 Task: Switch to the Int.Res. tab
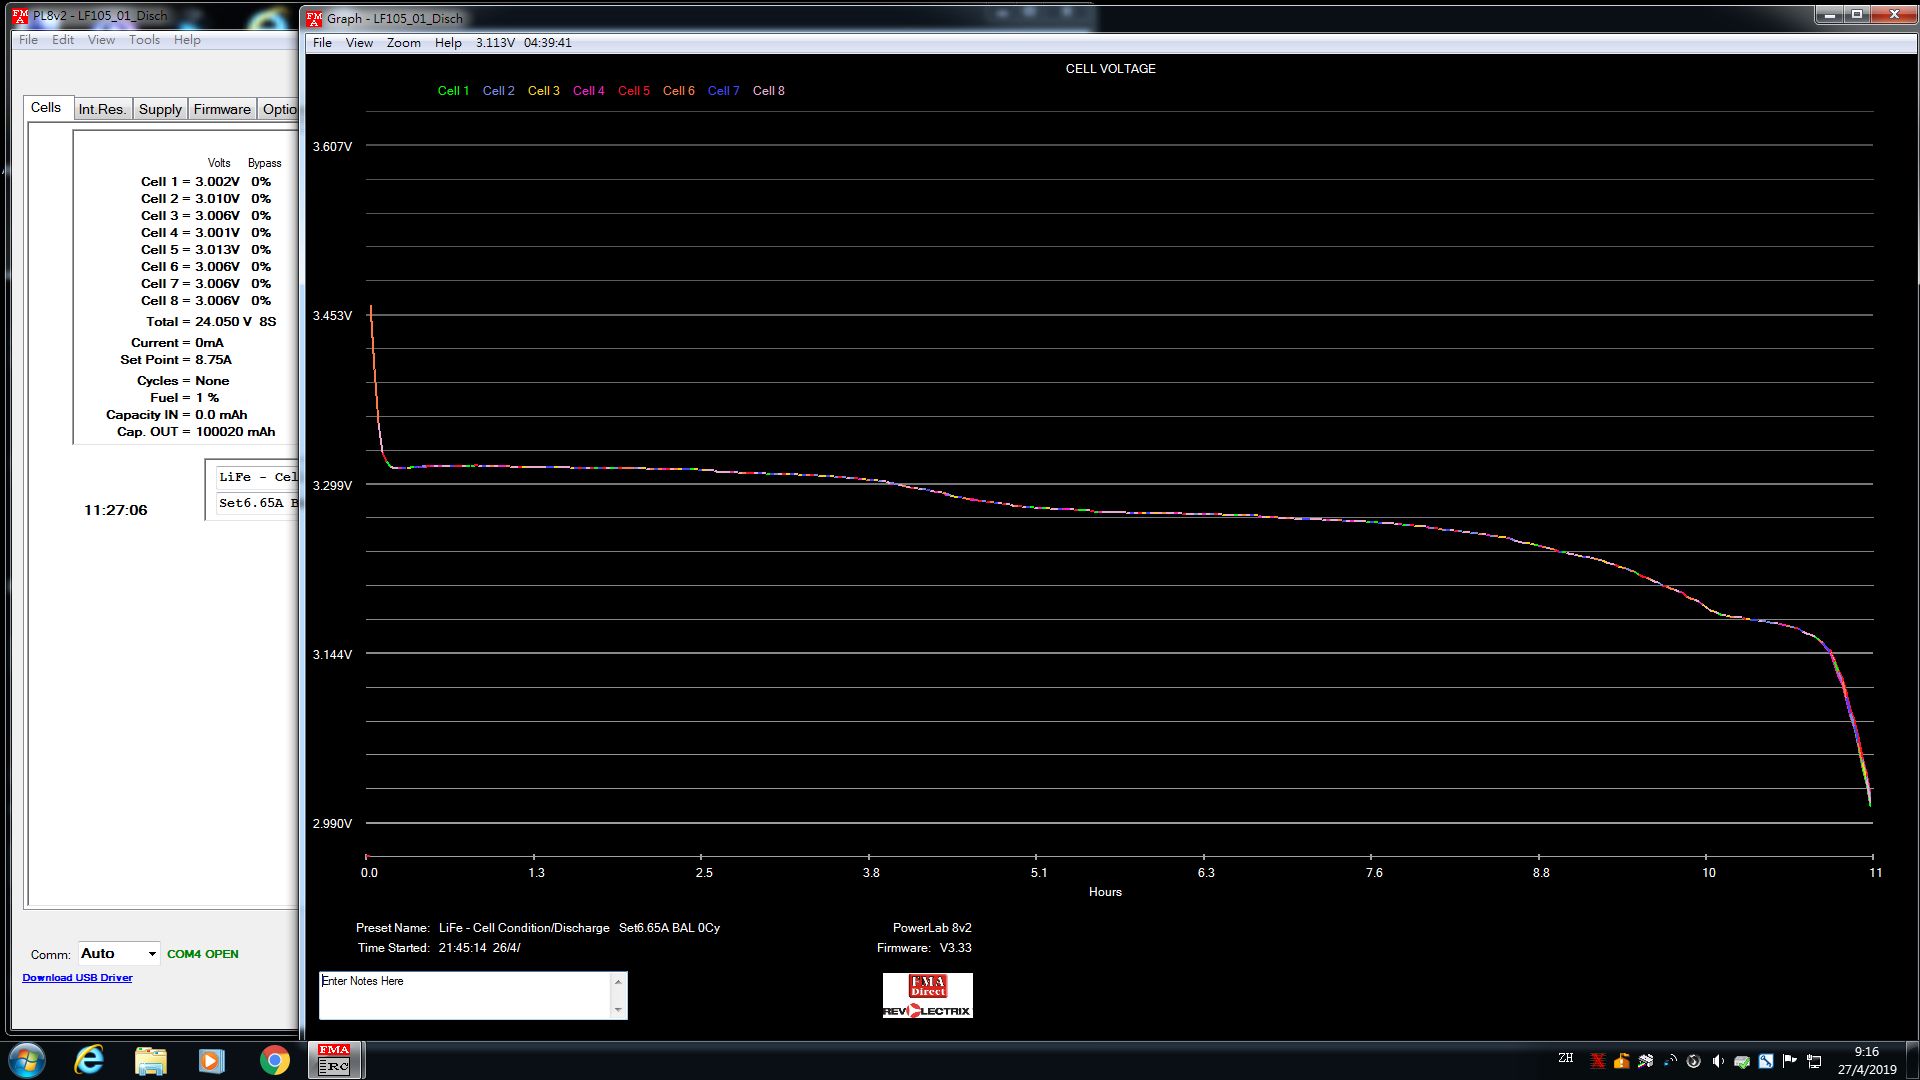click(102, 109)
